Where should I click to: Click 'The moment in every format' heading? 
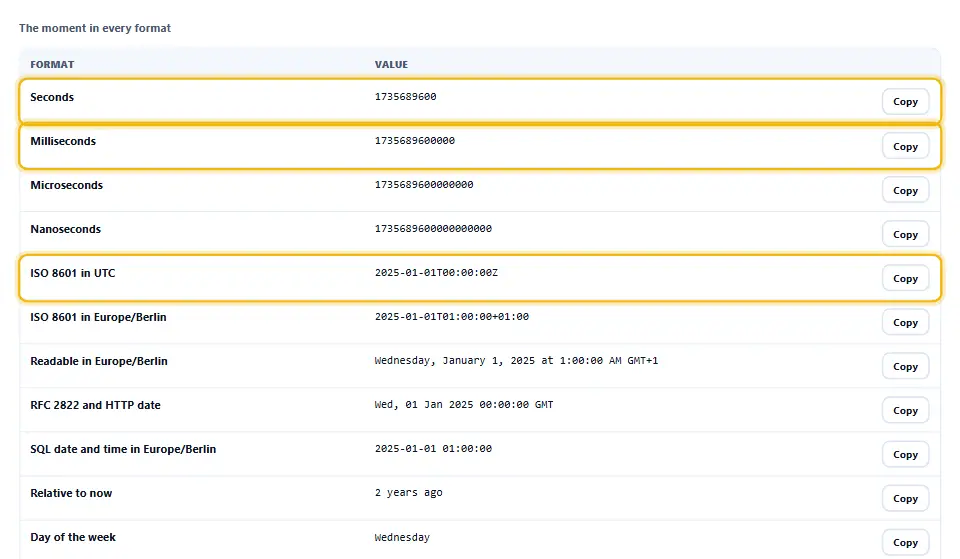[95, 28]
